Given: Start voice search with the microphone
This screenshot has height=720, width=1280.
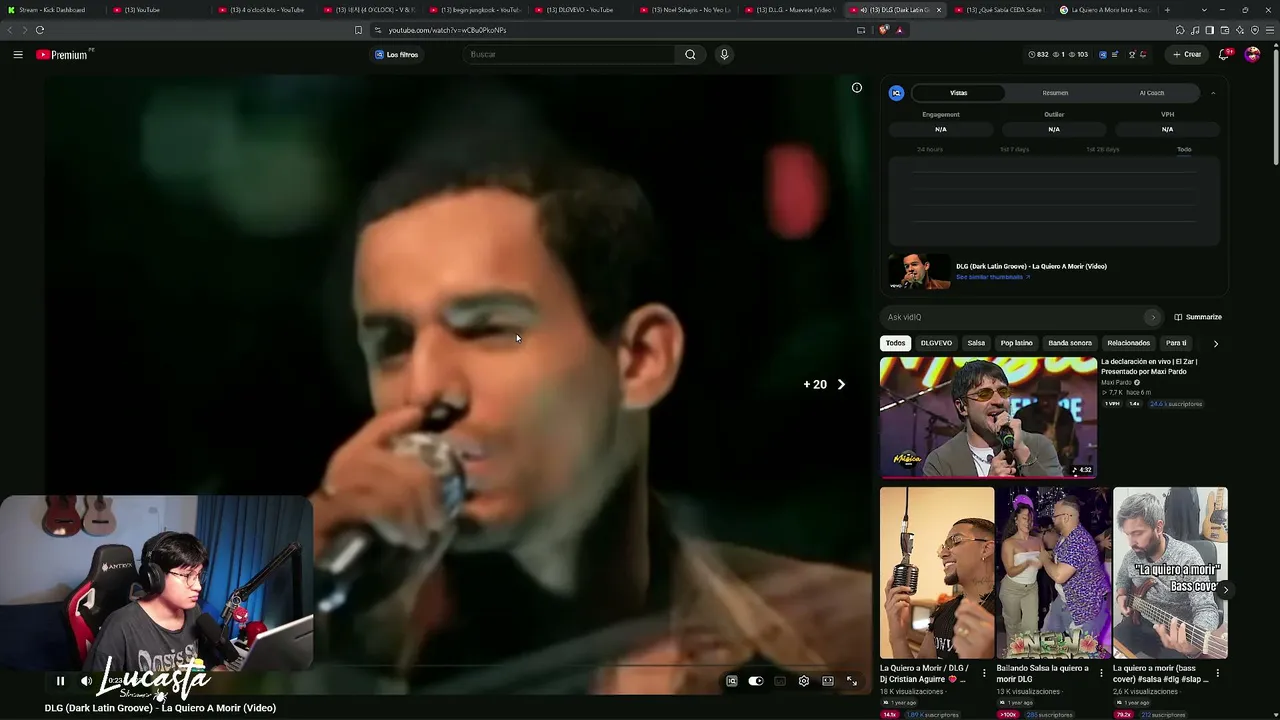Looking at the screenshot, I should click(724, 55).
